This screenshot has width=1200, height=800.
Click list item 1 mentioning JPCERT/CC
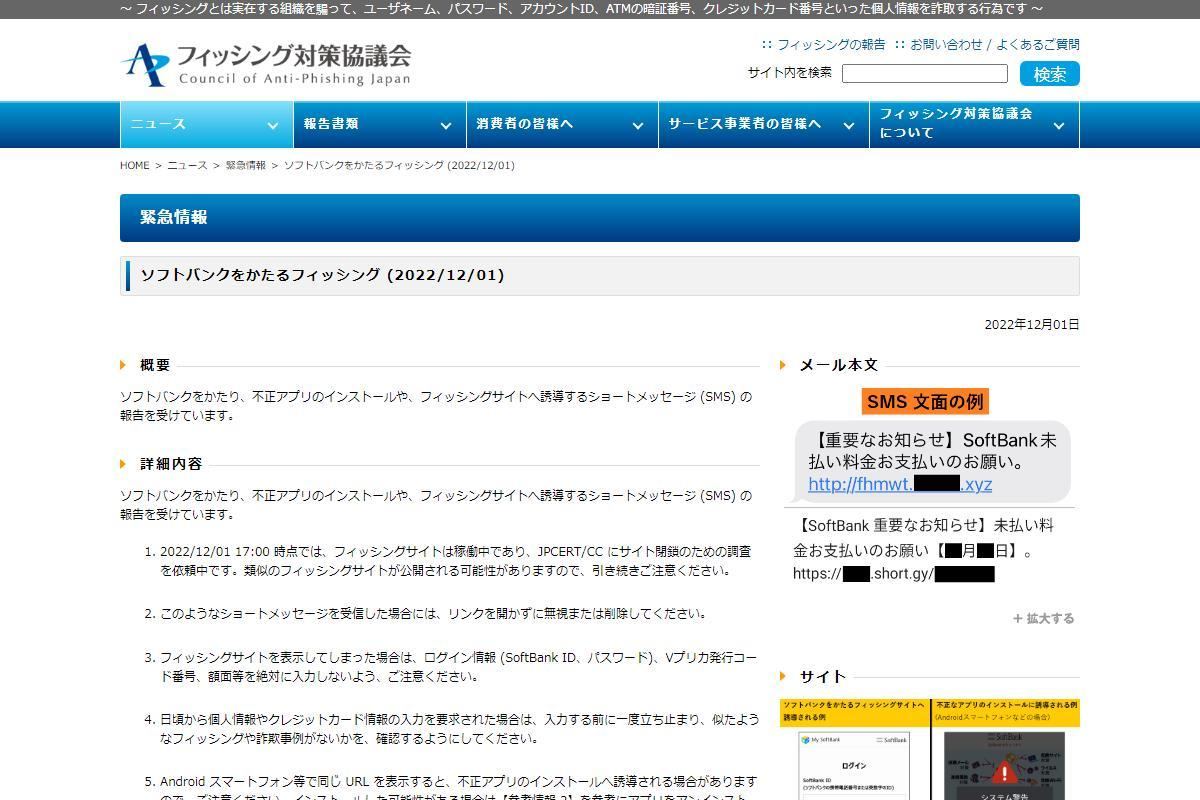[455, 561]
